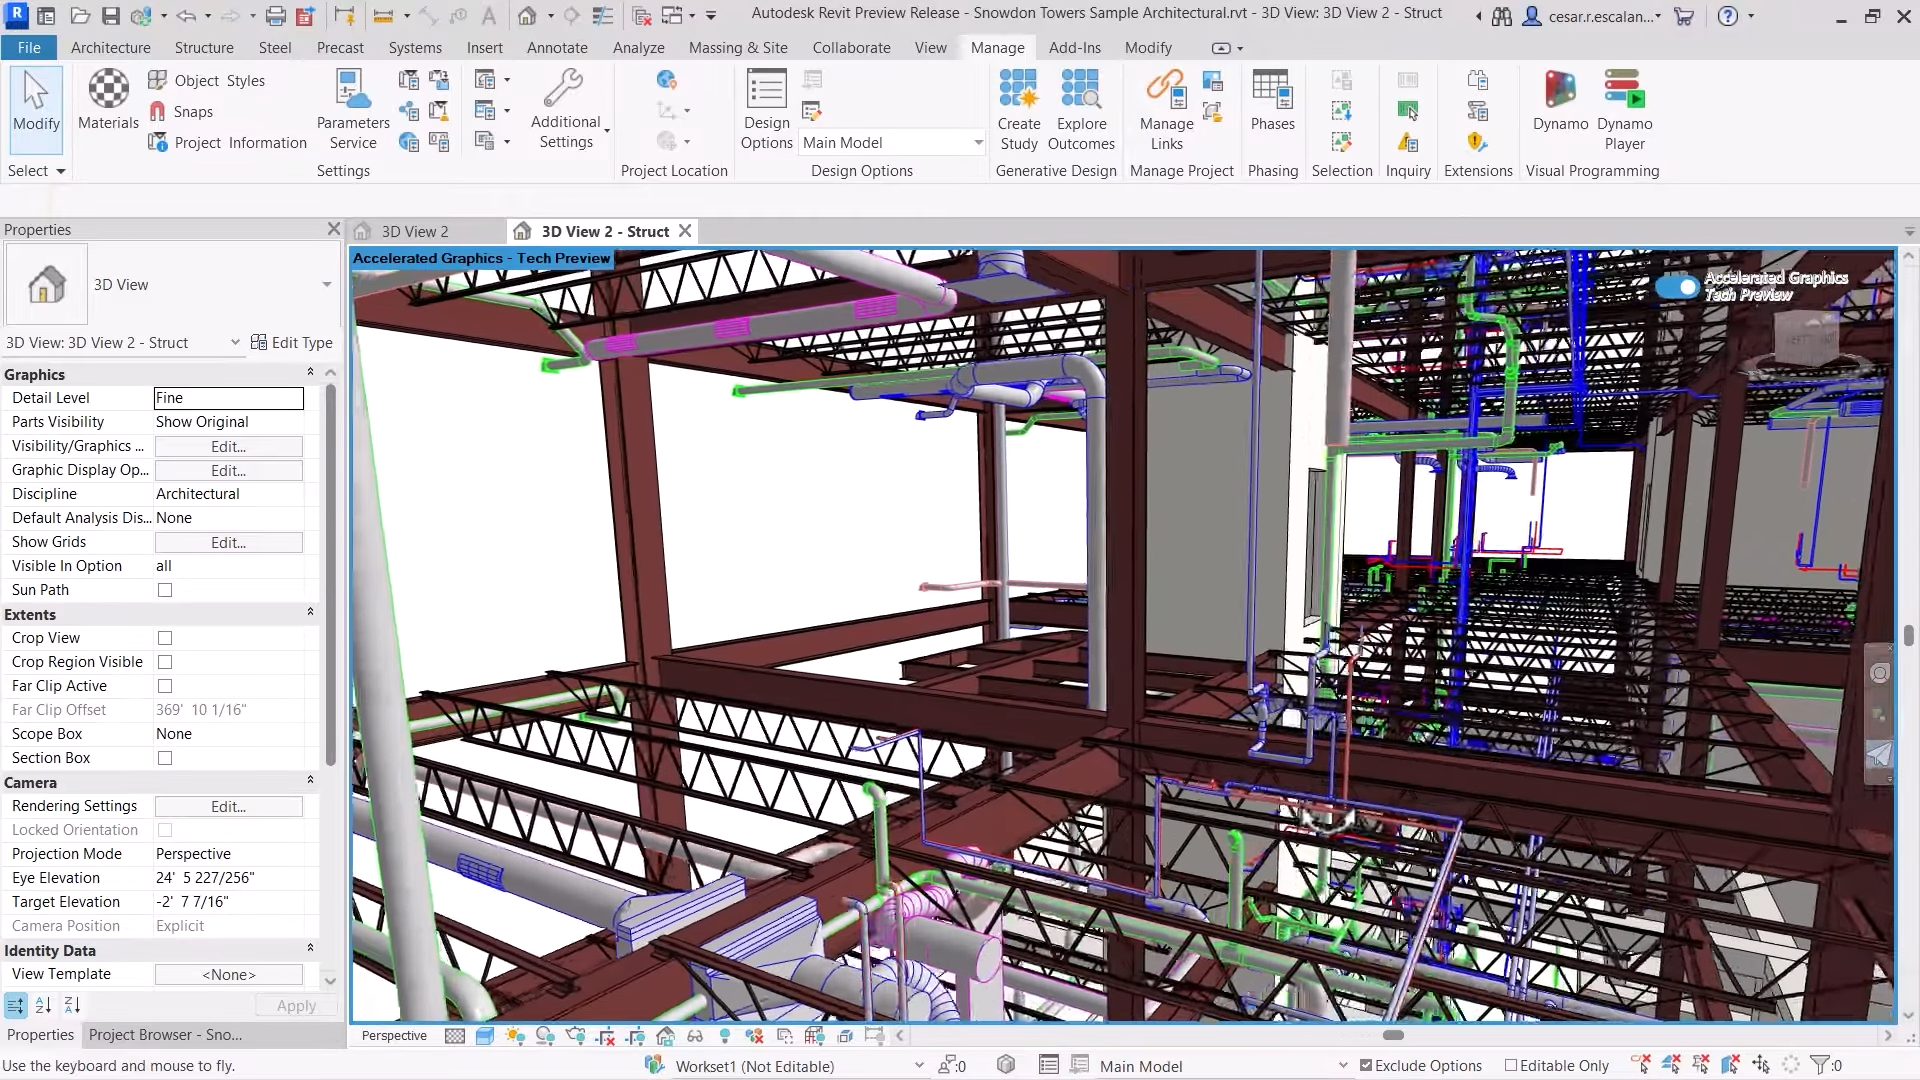The height and width of the screenshot is (1080, 1920).
Task: Turn off Accelerated Graphics Tech Preview toggle
Action: click(1677, 287)
